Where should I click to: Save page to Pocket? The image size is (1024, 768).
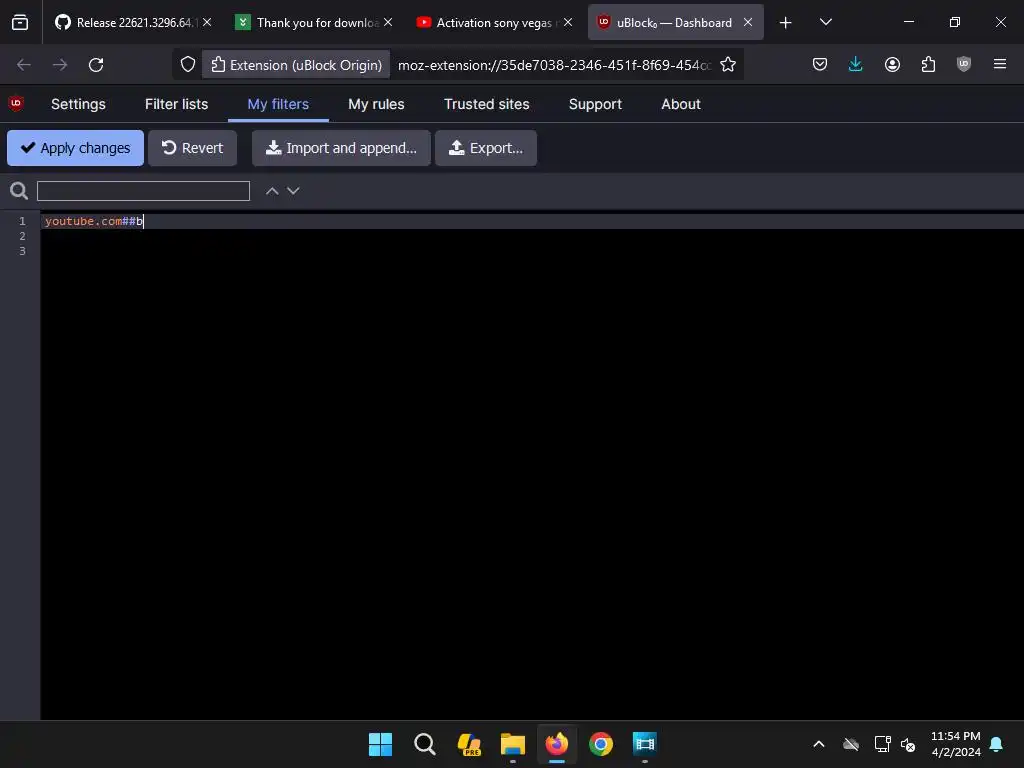coord(820,65)
